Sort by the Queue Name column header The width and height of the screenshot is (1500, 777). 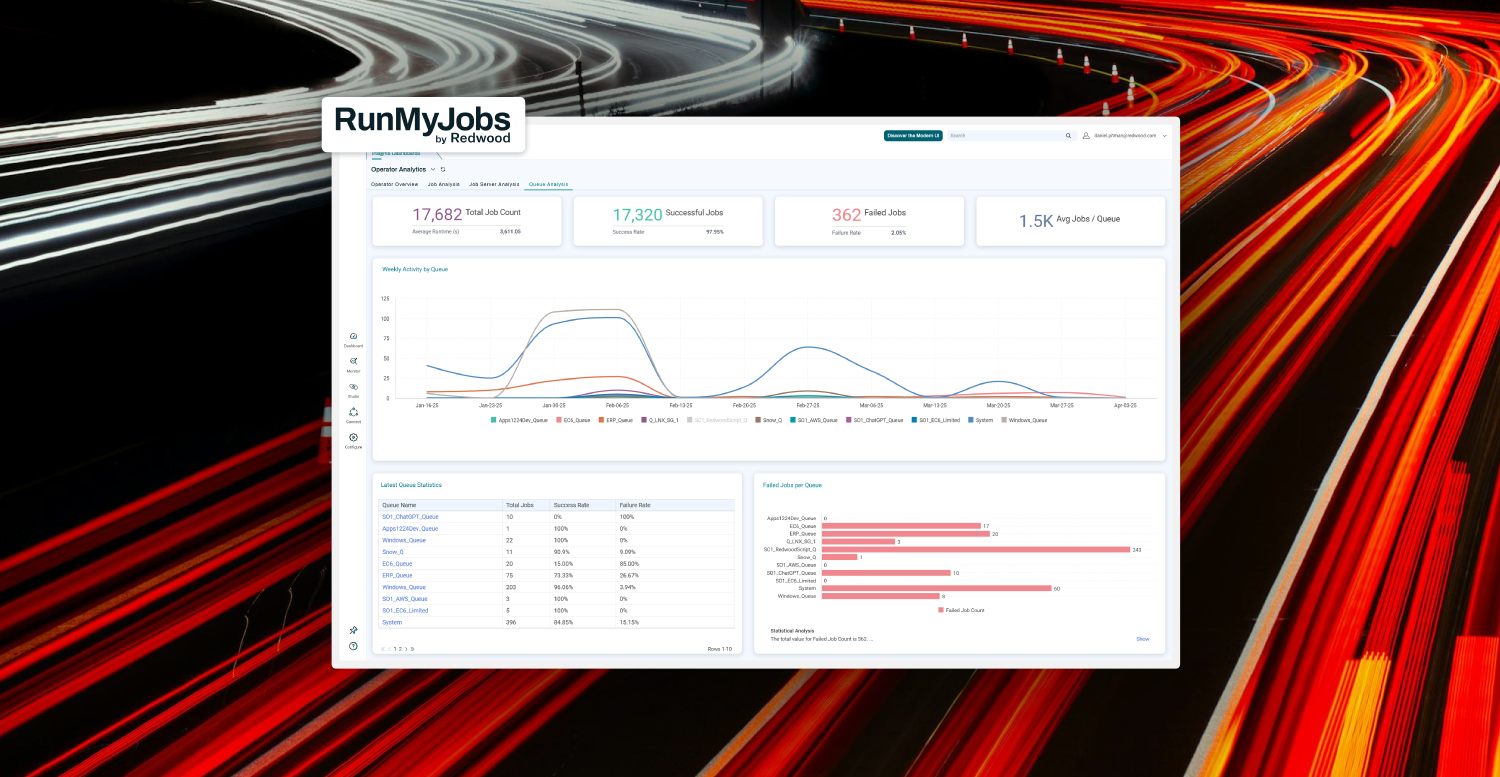click(x=440, y=505)
